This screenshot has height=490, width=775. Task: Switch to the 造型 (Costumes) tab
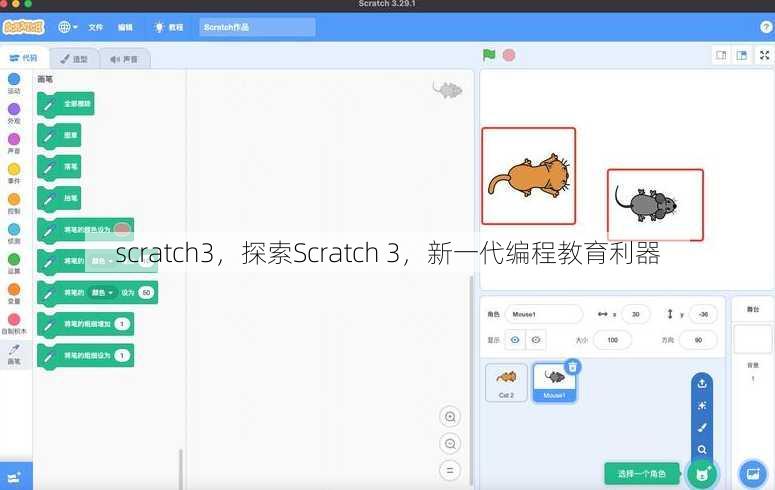(x=74, y=59)
